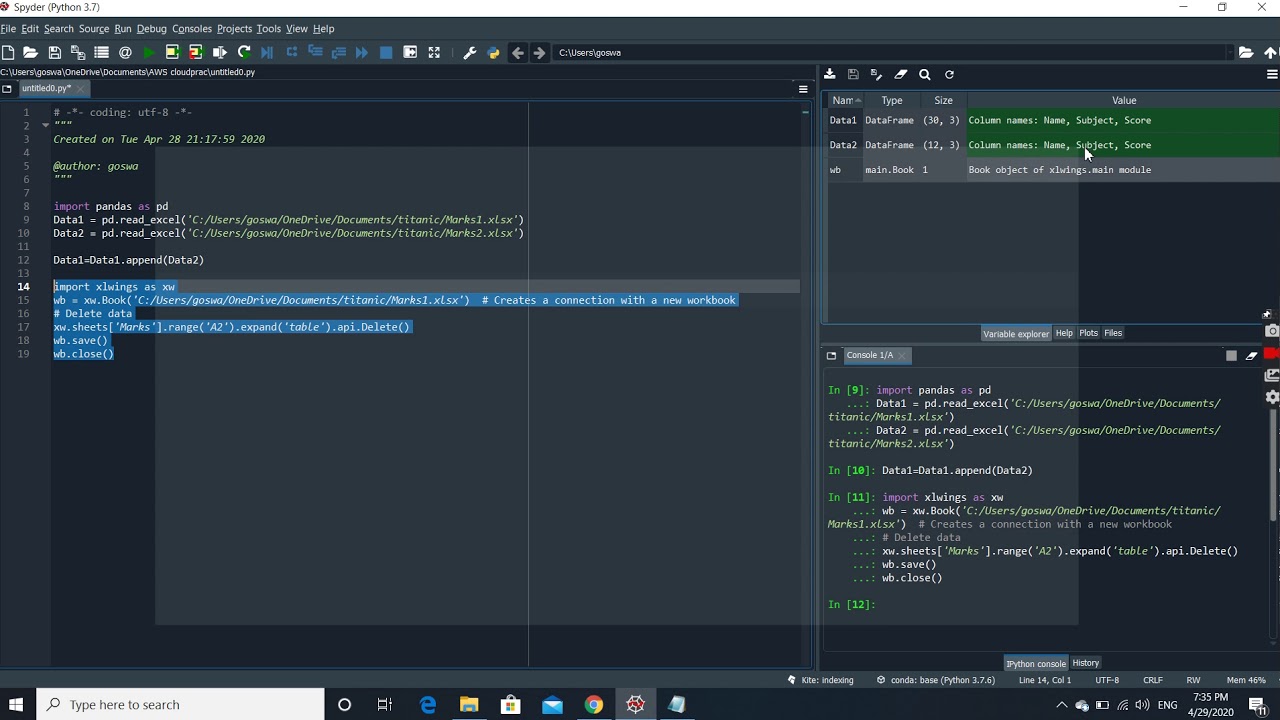
Task: Save the current file via toolbar icon
Action: pyautogui.click(x=55, y=52)
